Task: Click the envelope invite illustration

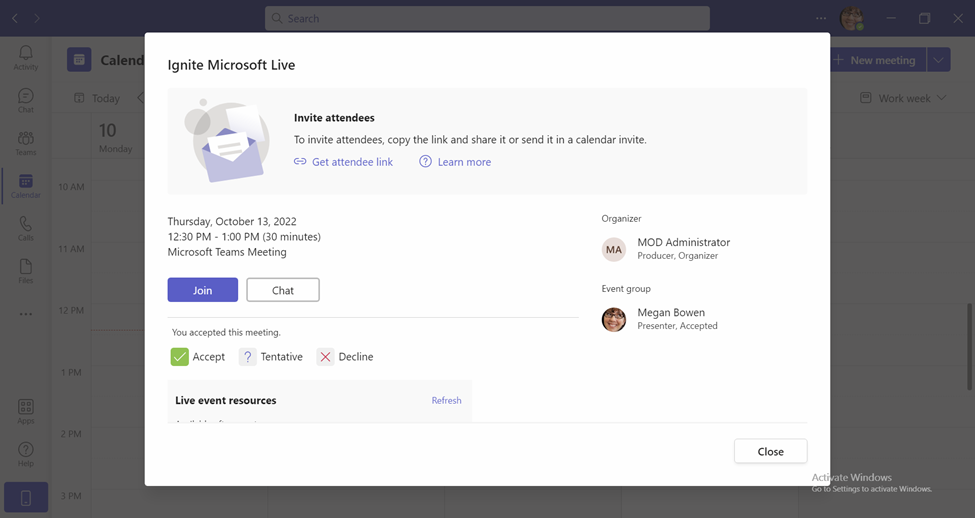Action: coord(227,141)
